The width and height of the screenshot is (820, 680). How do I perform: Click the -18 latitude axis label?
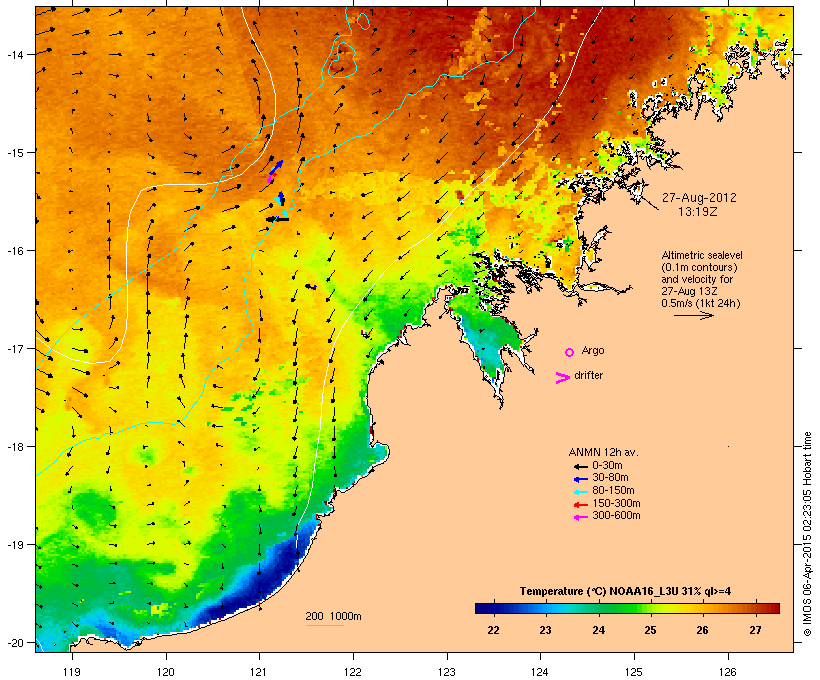coord(14,447)
